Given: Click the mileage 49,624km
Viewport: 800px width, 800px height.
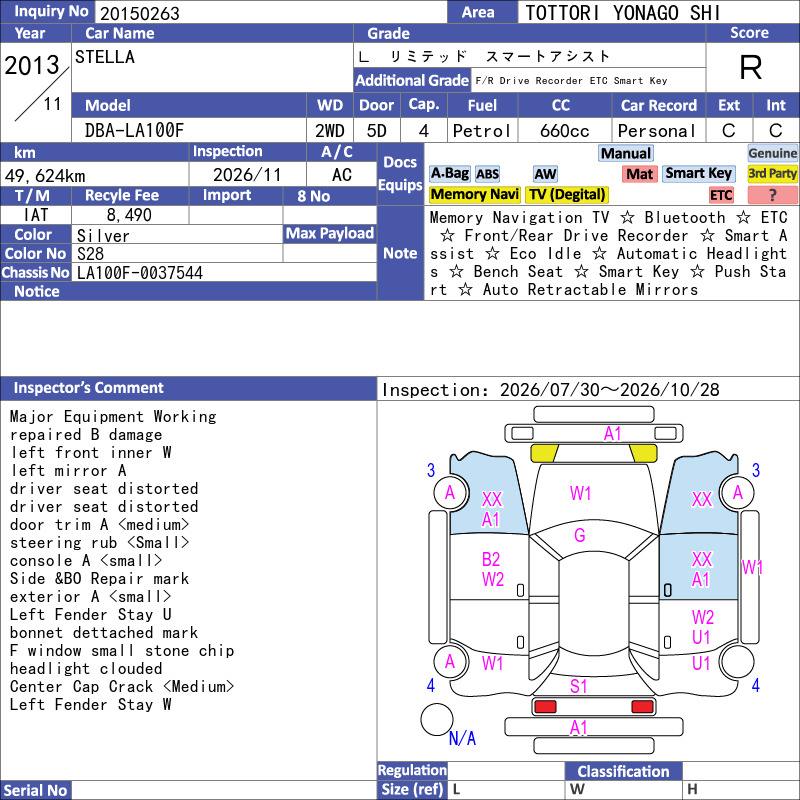Looking at the screenshot, I should (45, 176).
